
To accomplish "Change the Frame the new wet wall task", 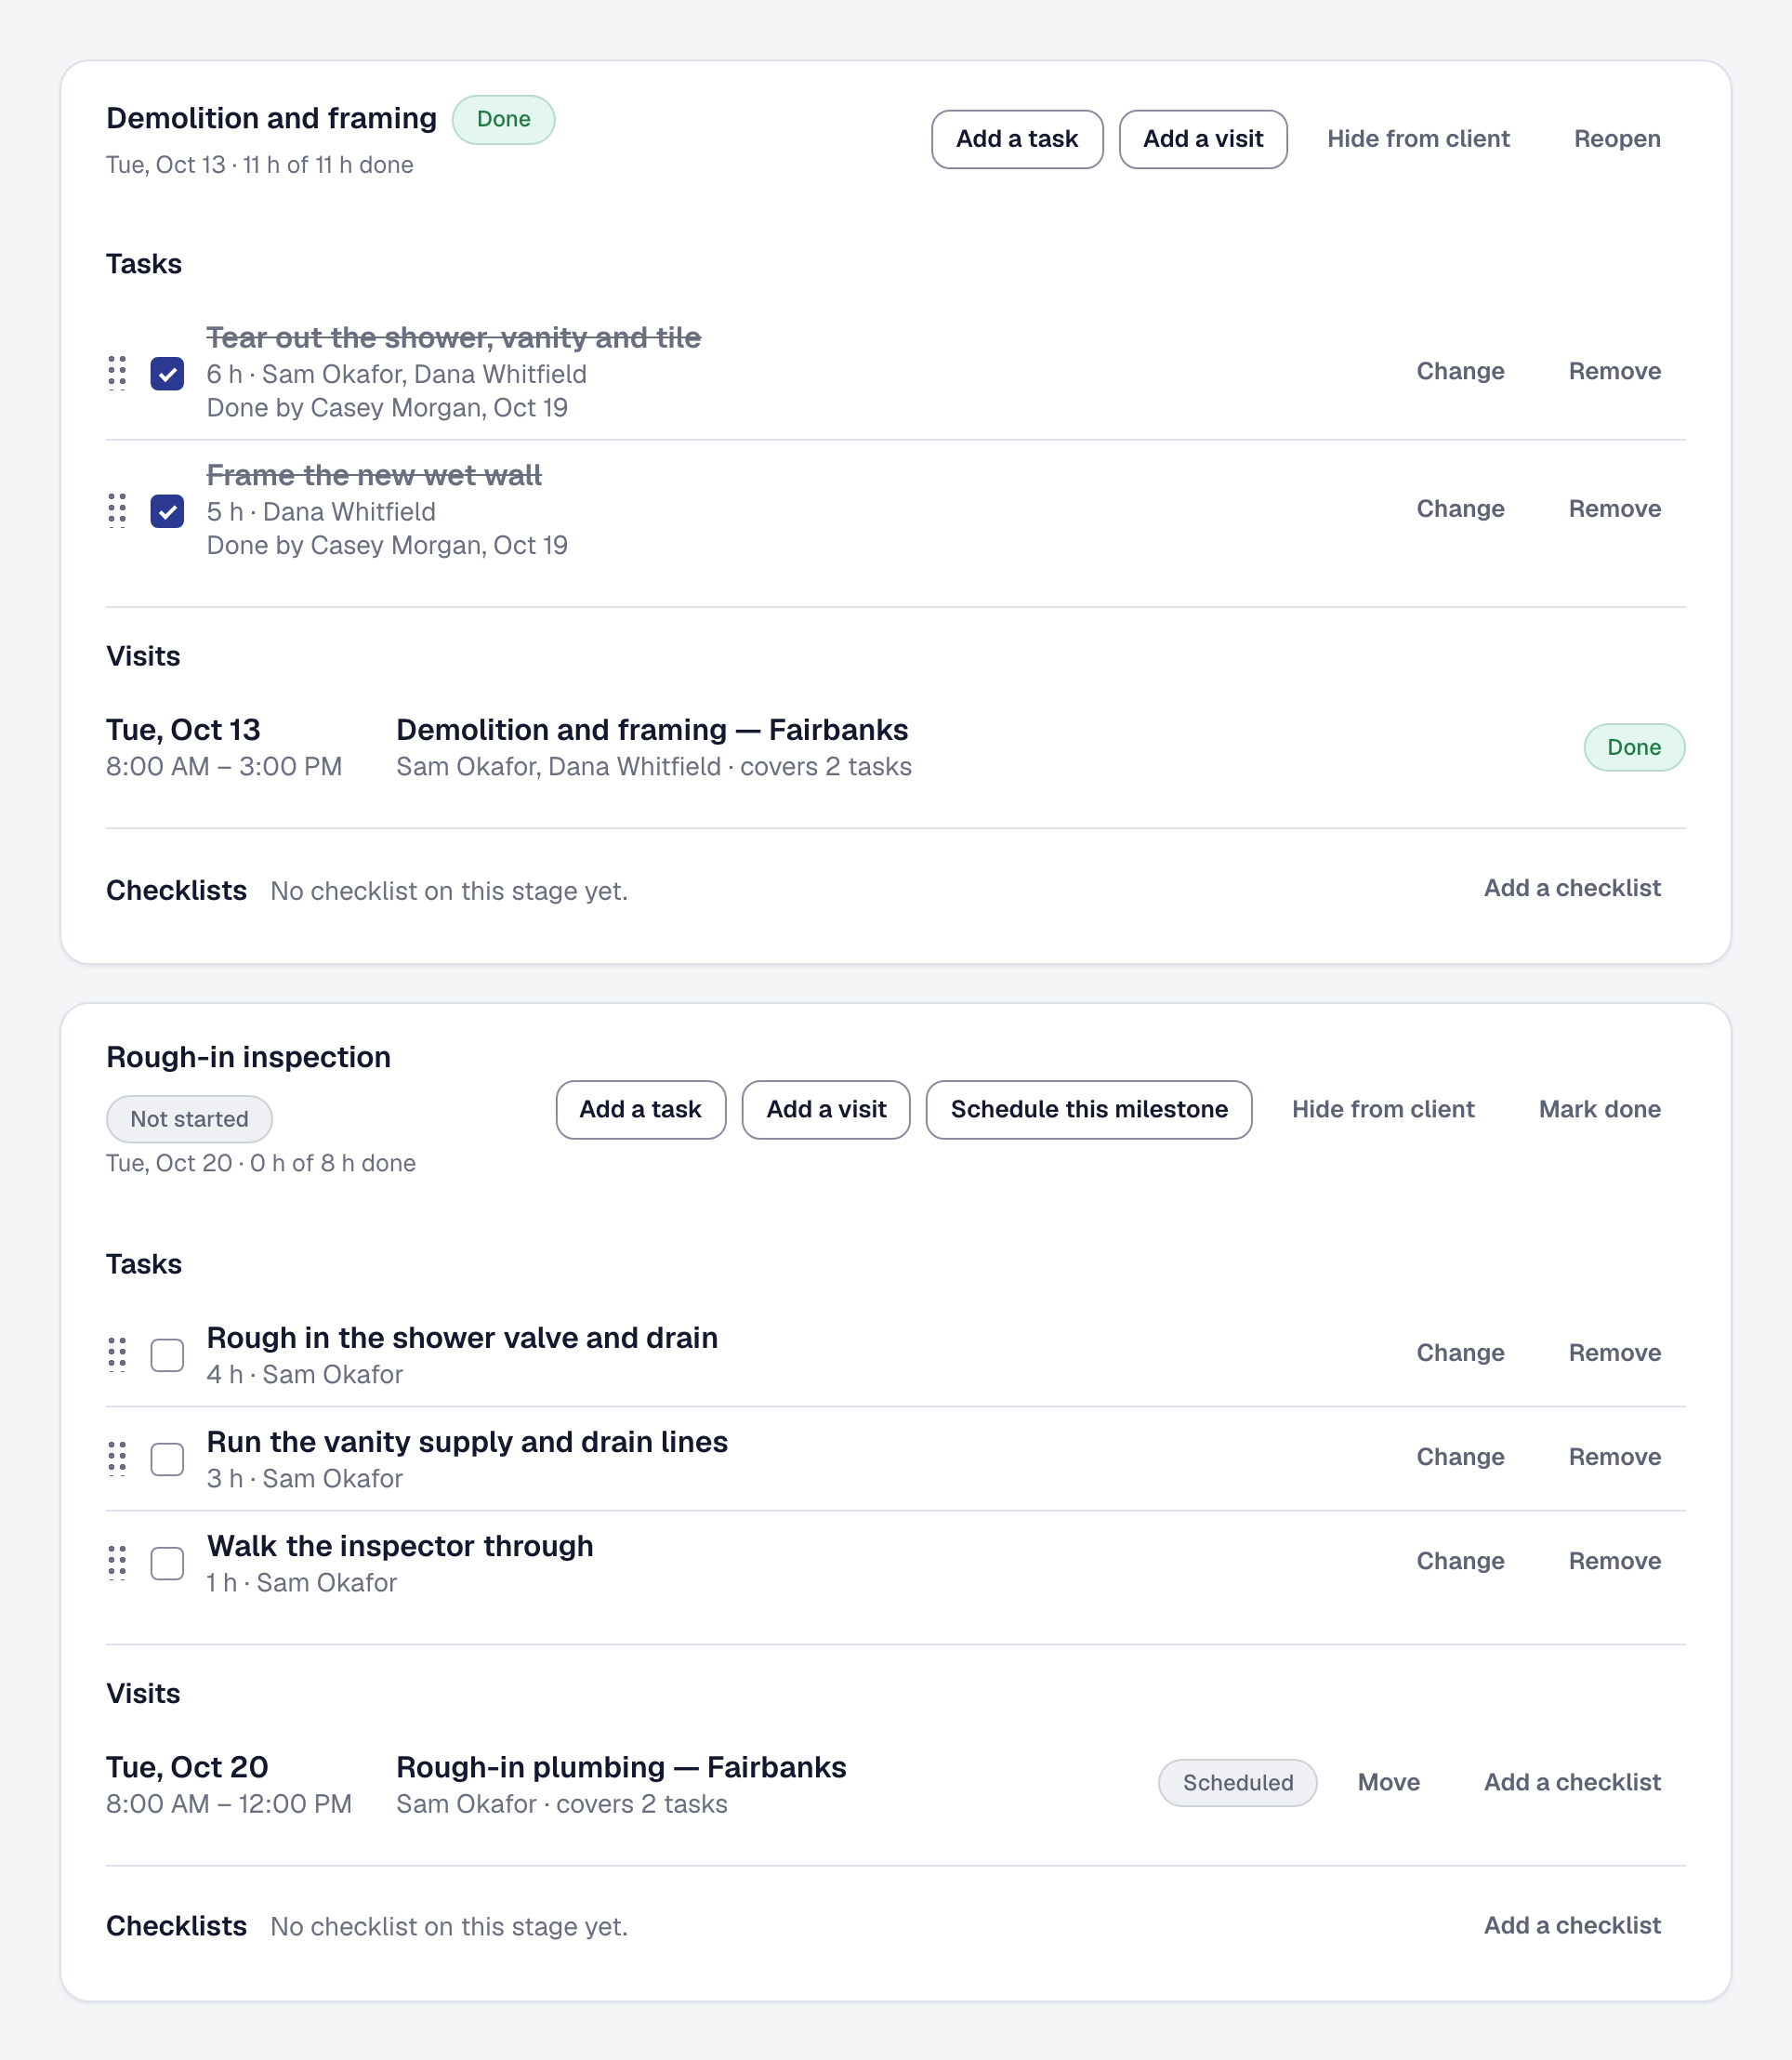I will point(1460,509).
